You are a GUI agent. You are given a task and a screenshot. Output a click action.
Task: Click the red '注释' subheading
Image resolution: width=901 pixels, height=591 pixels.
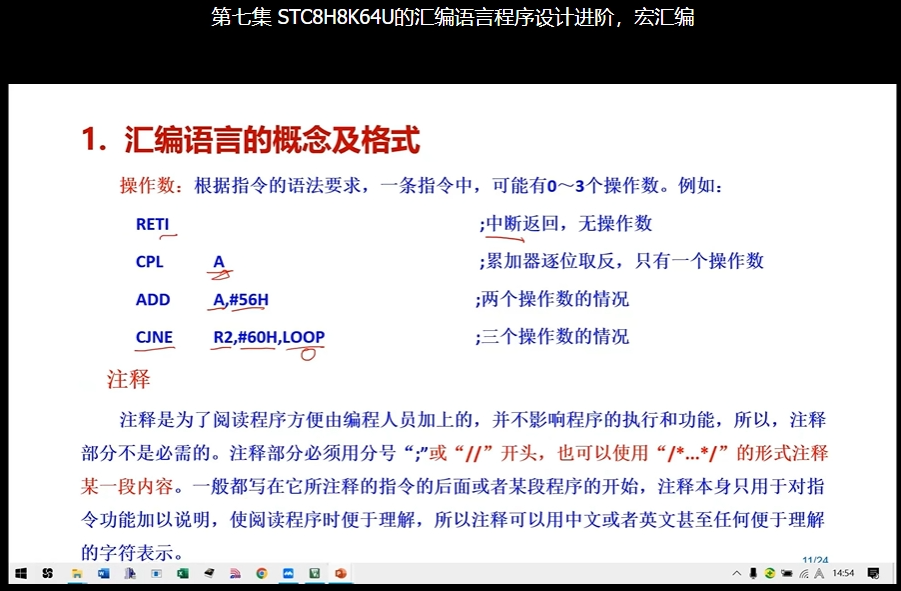click(129, 380)
